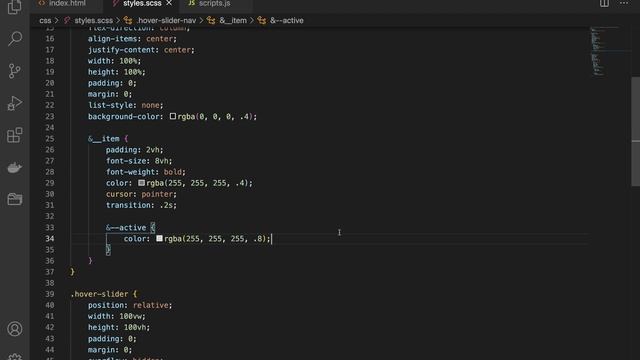
Task: Click 'height: 100vh;' on line 42
Action: click(x=119, y=327)
